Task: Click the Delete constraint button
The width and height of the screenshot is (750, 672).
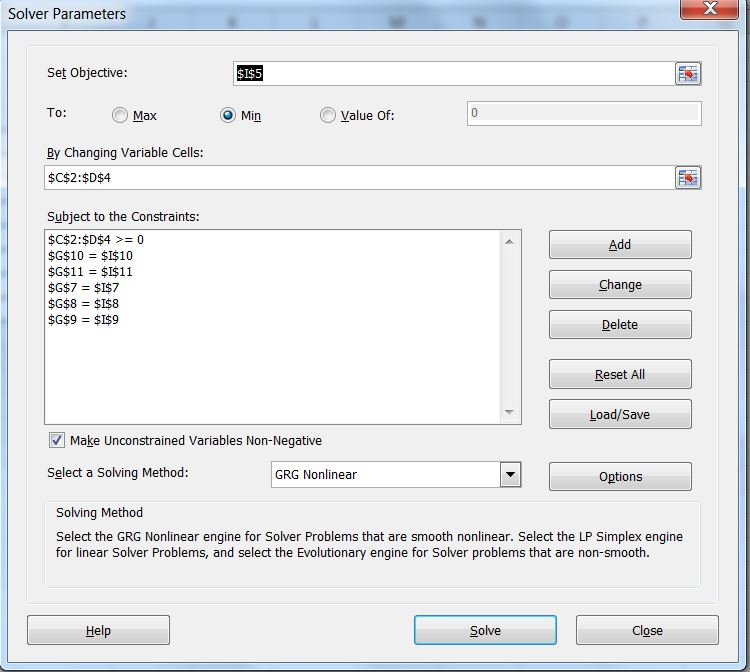Action: coord(620,325)
